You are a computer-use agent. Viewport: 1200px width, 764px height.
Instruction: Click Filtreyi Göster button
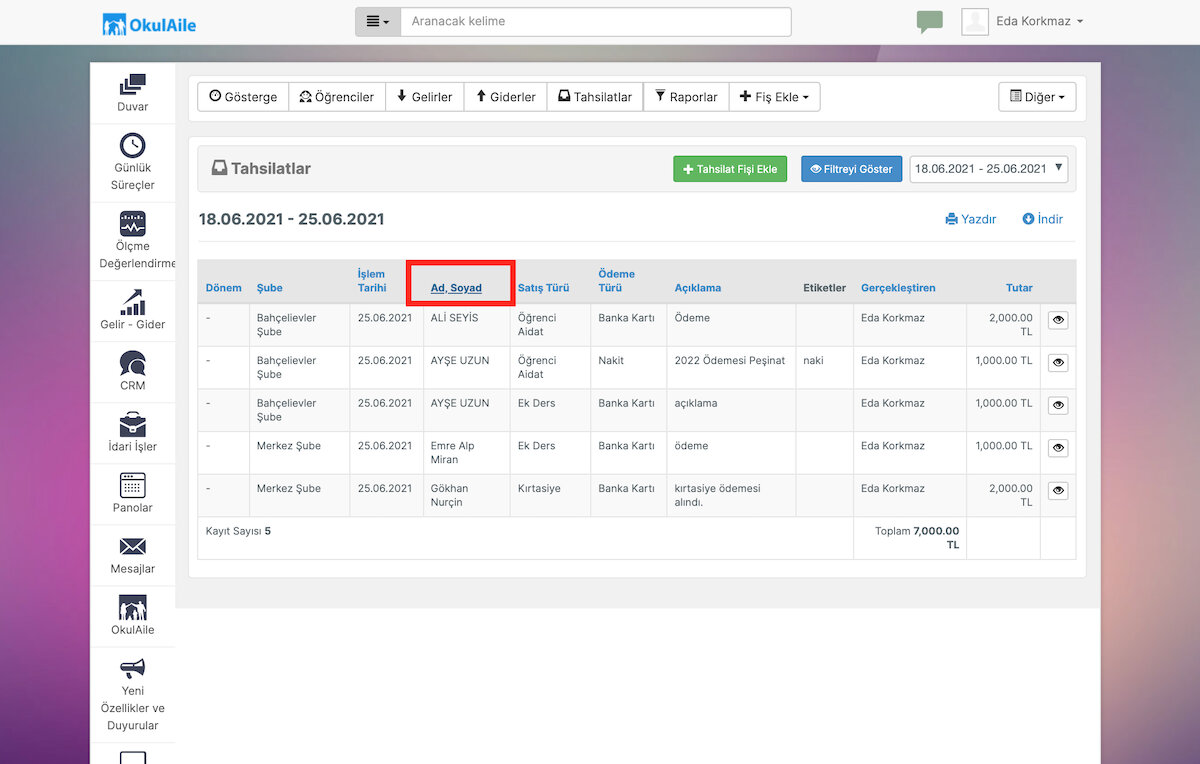pyautogui.click(x=852, y=169)
